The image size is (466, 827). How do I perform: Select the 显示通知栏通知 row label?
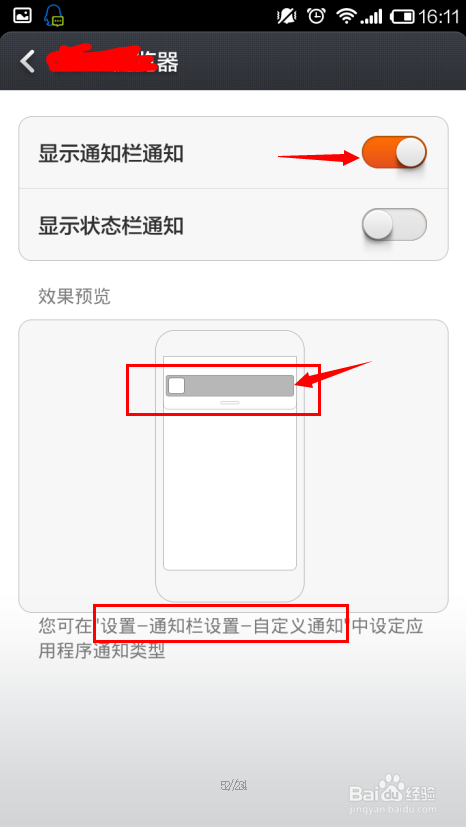click(111, 154)
